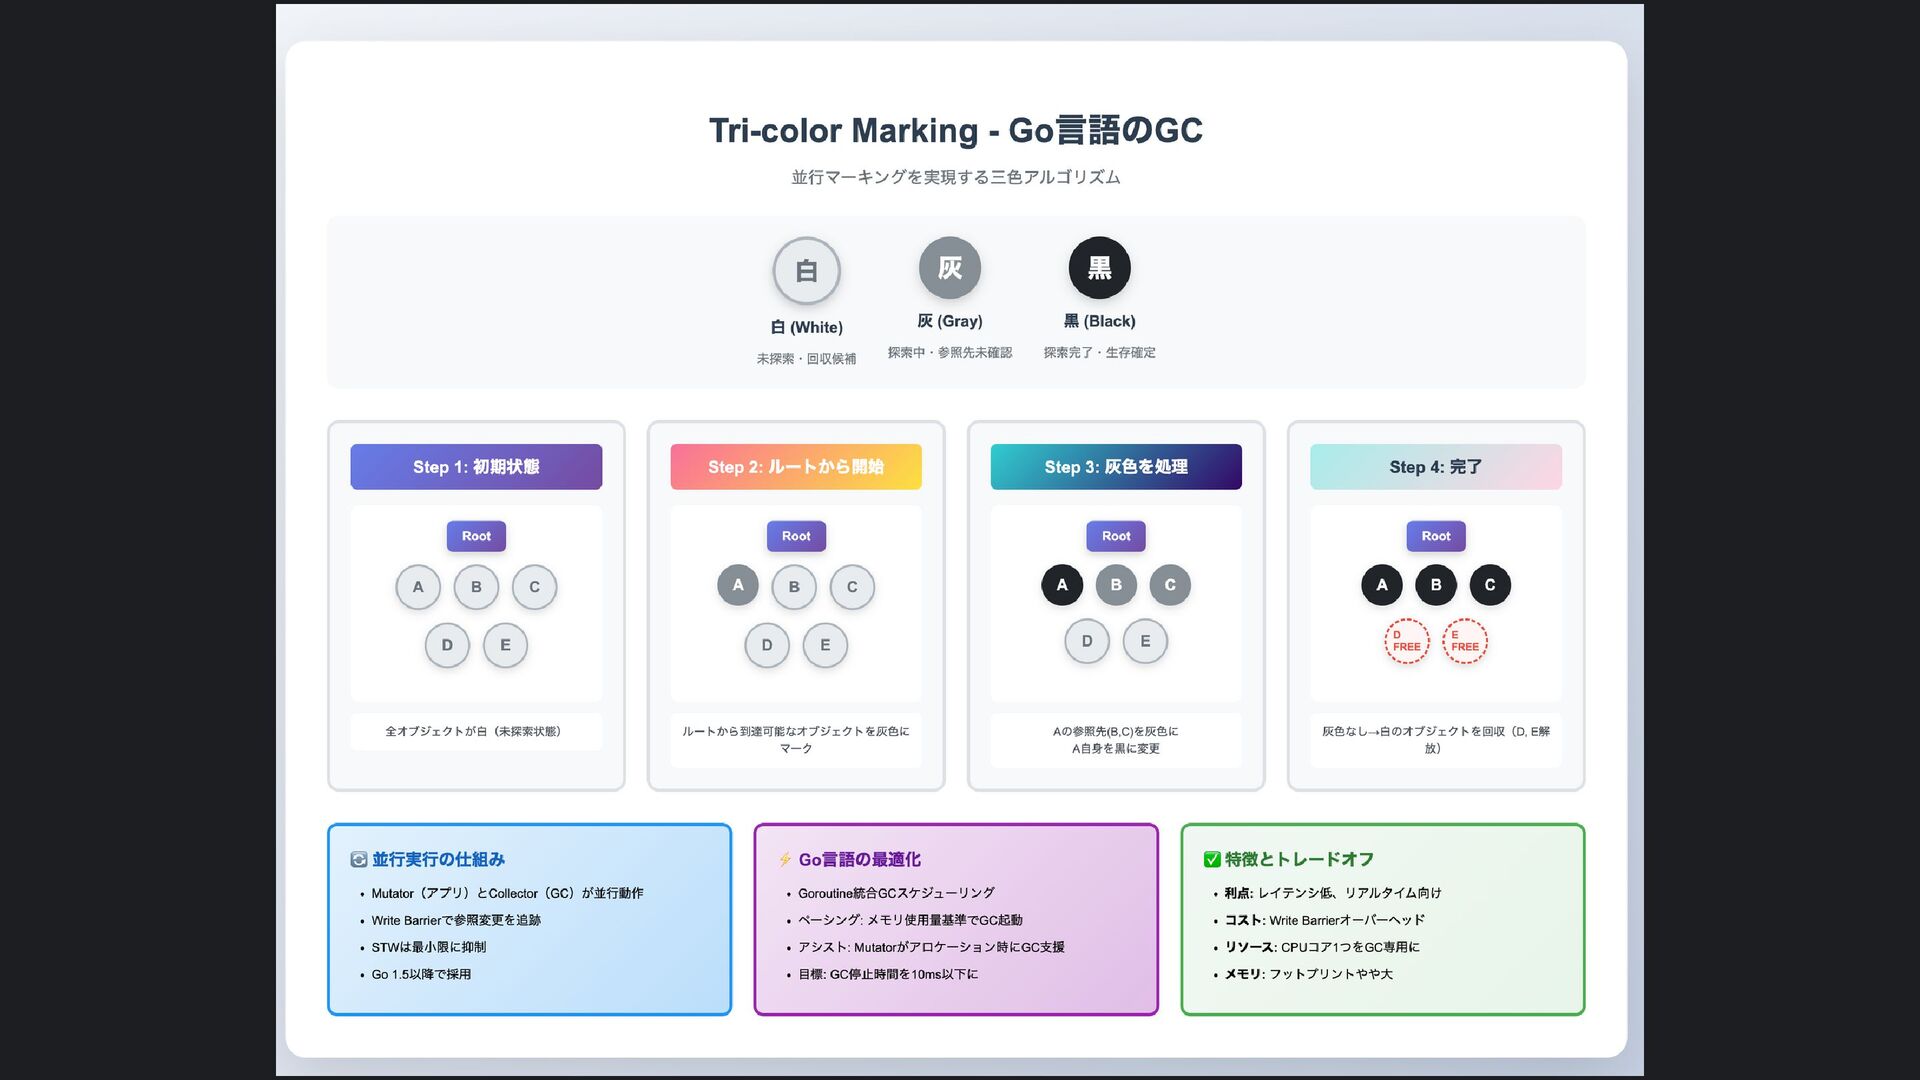Click black node A in Step 3
This screenshot has height=1080, width=1920.
[x=1062, y=585]
